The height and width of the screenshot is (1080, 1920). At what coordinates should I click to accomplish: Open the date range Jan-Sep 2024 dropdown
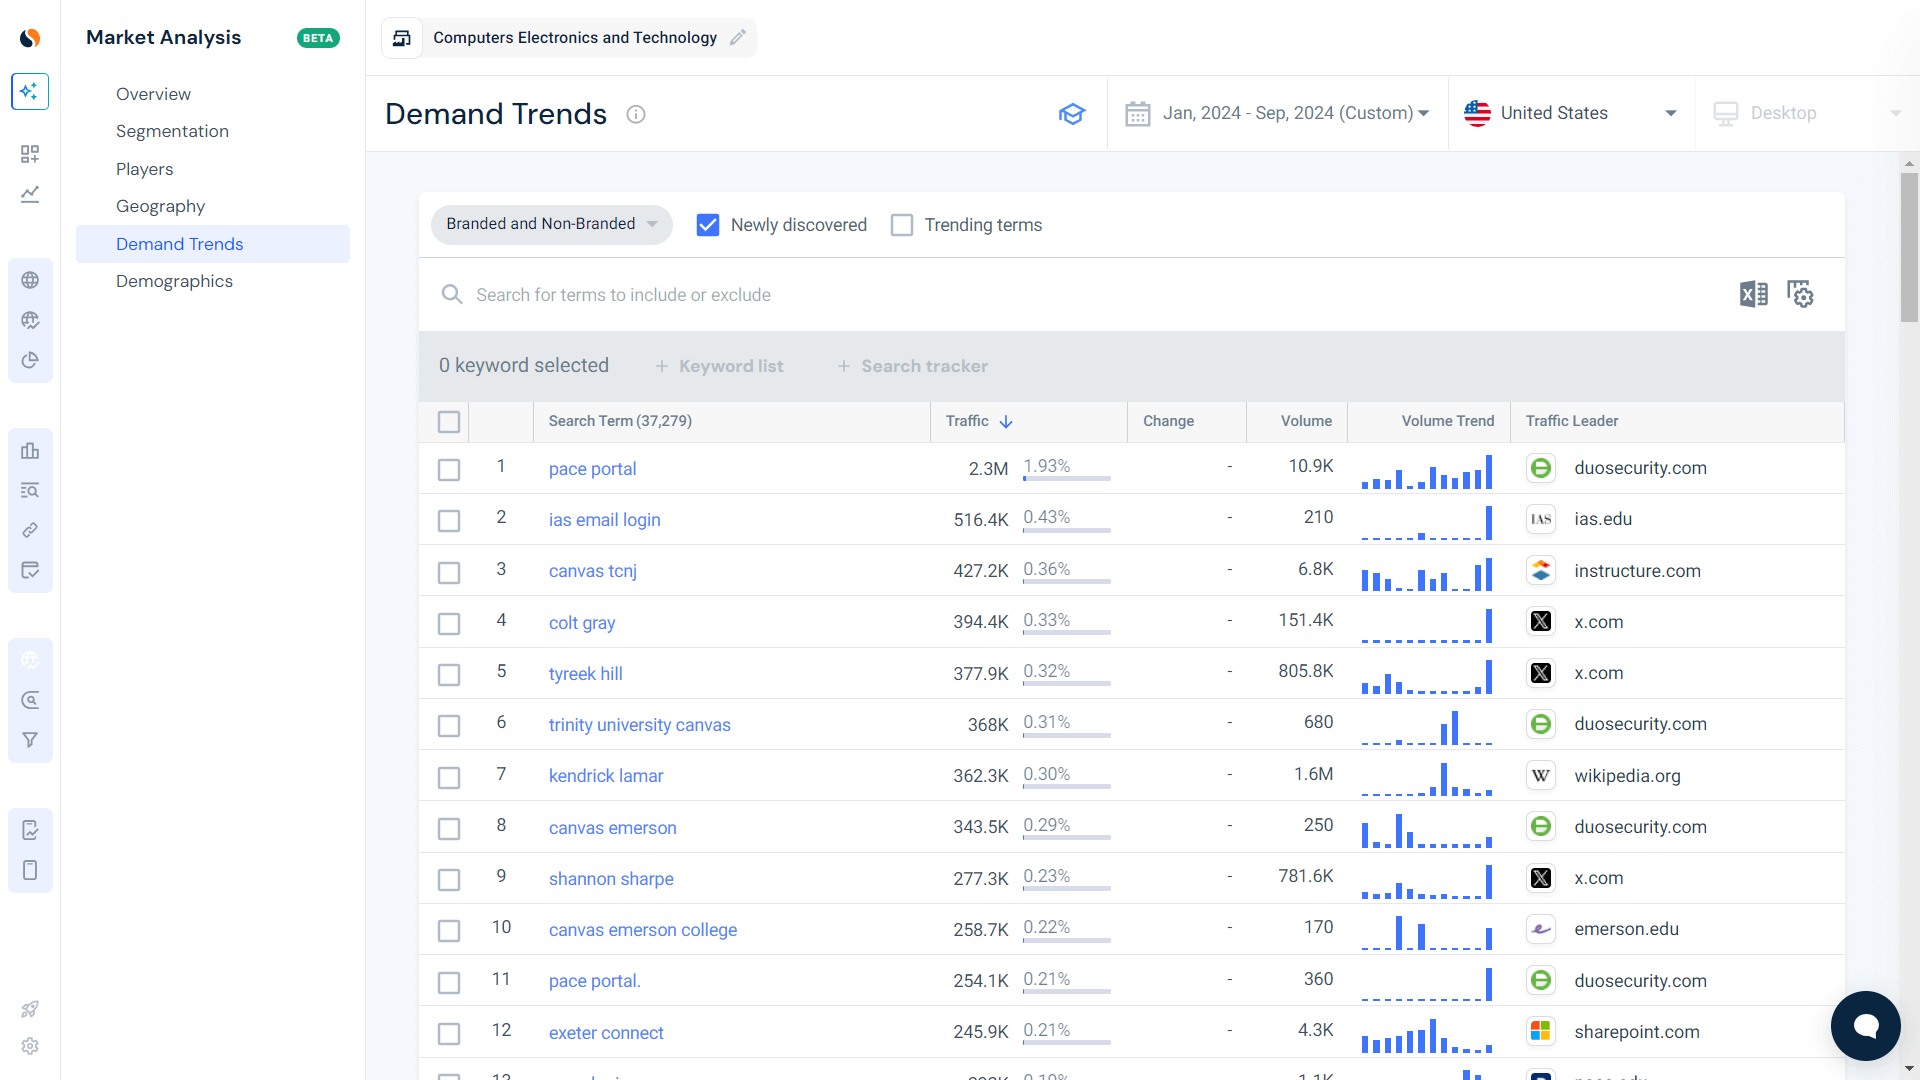[1293, 113]
